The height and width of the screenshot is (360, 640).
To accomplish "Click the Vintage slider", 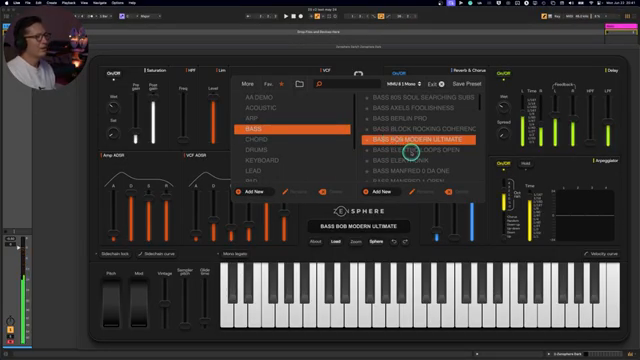I will pyautogui.click(x=165, y=303).
